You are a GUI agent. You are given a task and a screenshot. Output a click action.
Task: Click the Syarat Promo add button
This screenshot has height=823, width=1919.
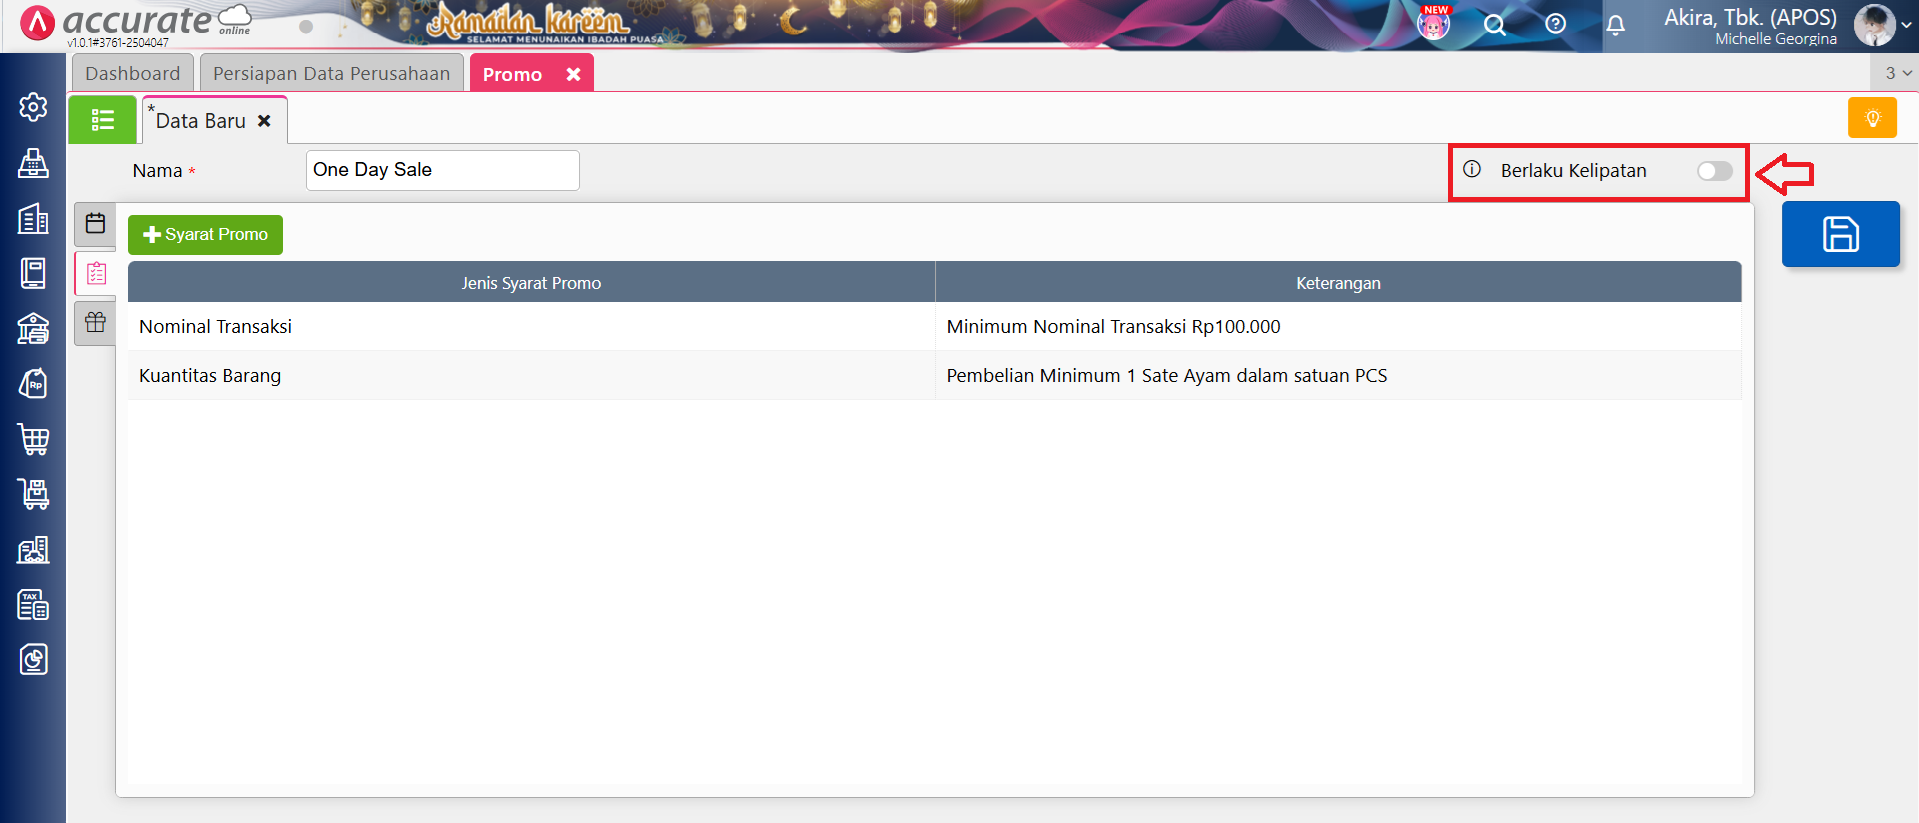tap(205, 235)
